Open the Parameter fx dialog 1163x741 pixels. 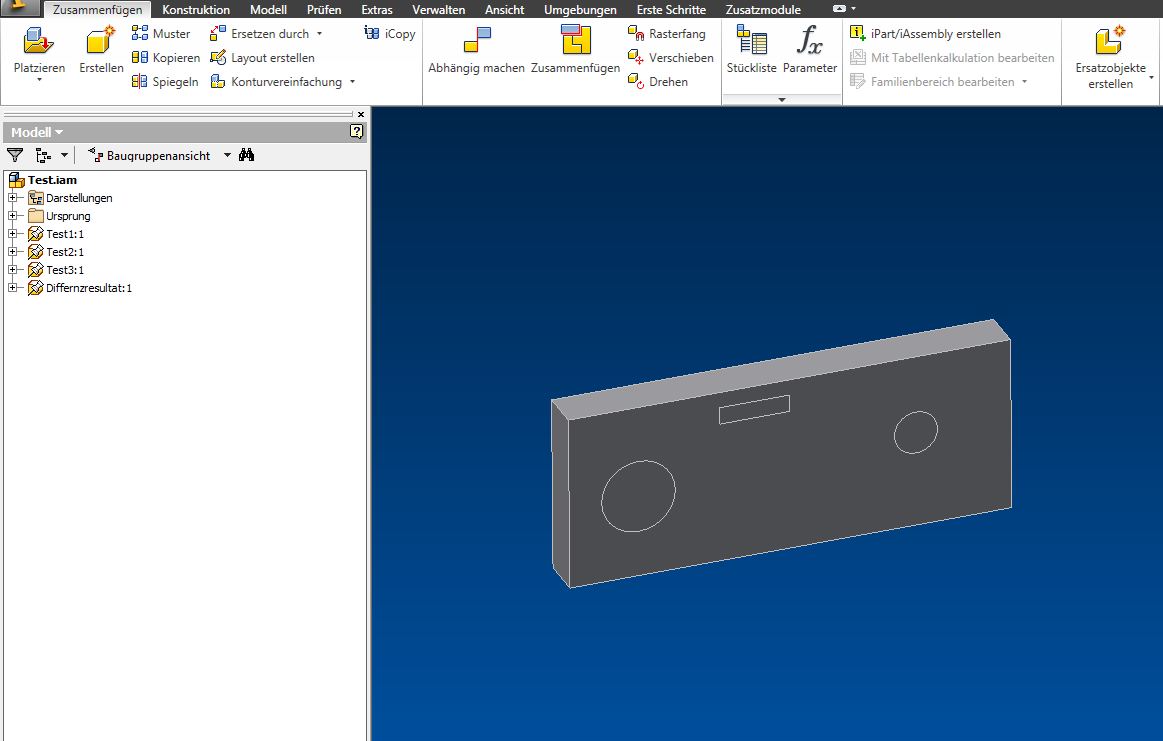click(809, 42)
